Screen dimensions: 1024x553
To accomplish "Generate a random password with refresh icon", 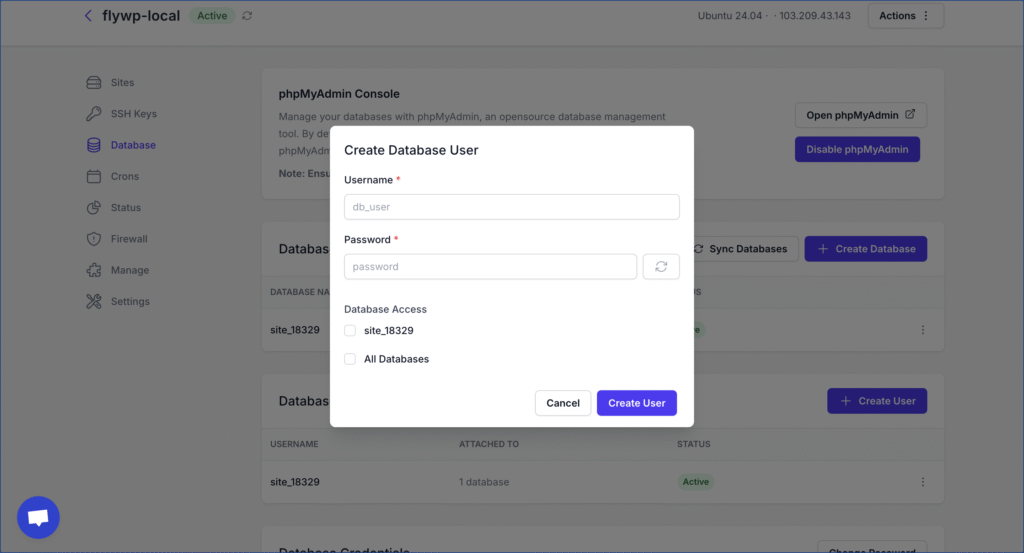I will [661, 266].
